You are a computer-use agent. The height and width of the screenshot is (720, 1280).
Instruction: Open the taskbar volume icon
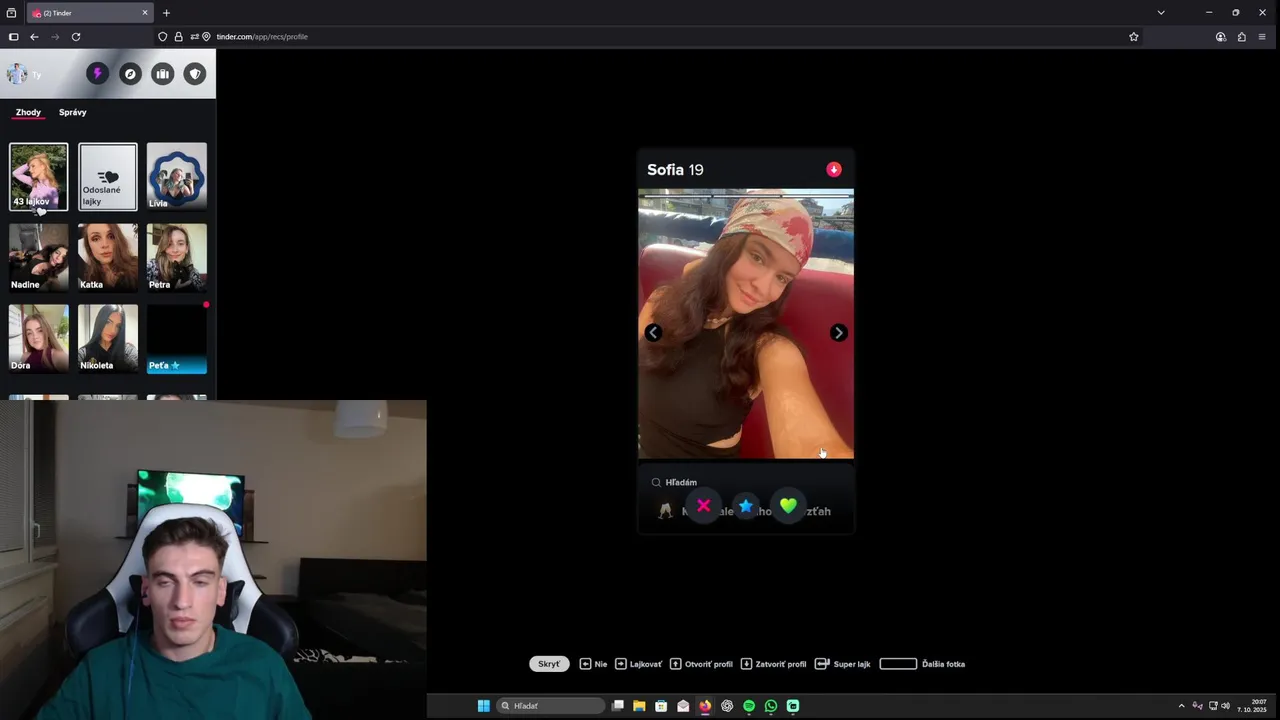click(x=1225, y=706)
